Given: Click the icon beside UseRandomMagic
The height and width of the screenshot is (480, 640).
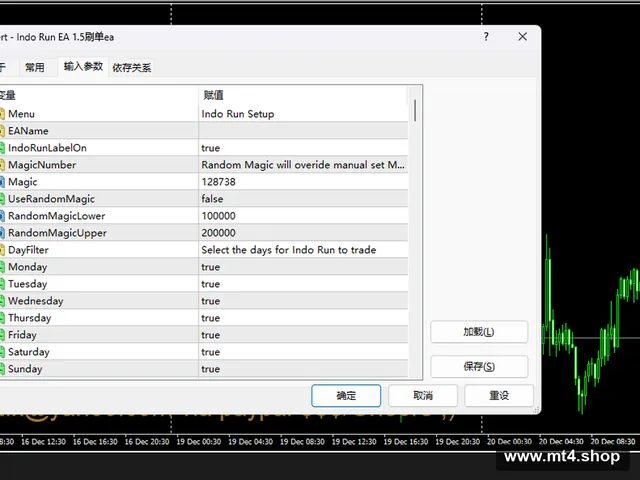Looking at the screenshot, I should pos(2,199).
